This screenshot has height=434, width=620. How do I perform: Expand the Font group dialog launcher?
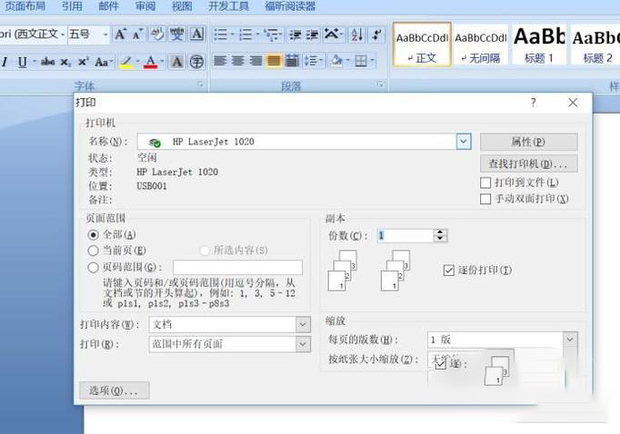(200, 84)
